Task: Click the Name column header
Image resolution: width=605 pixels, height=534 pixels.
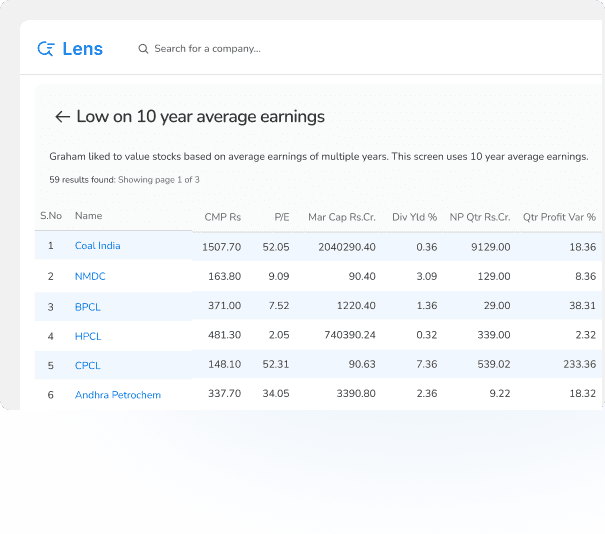Action: [x=88, y=216]
